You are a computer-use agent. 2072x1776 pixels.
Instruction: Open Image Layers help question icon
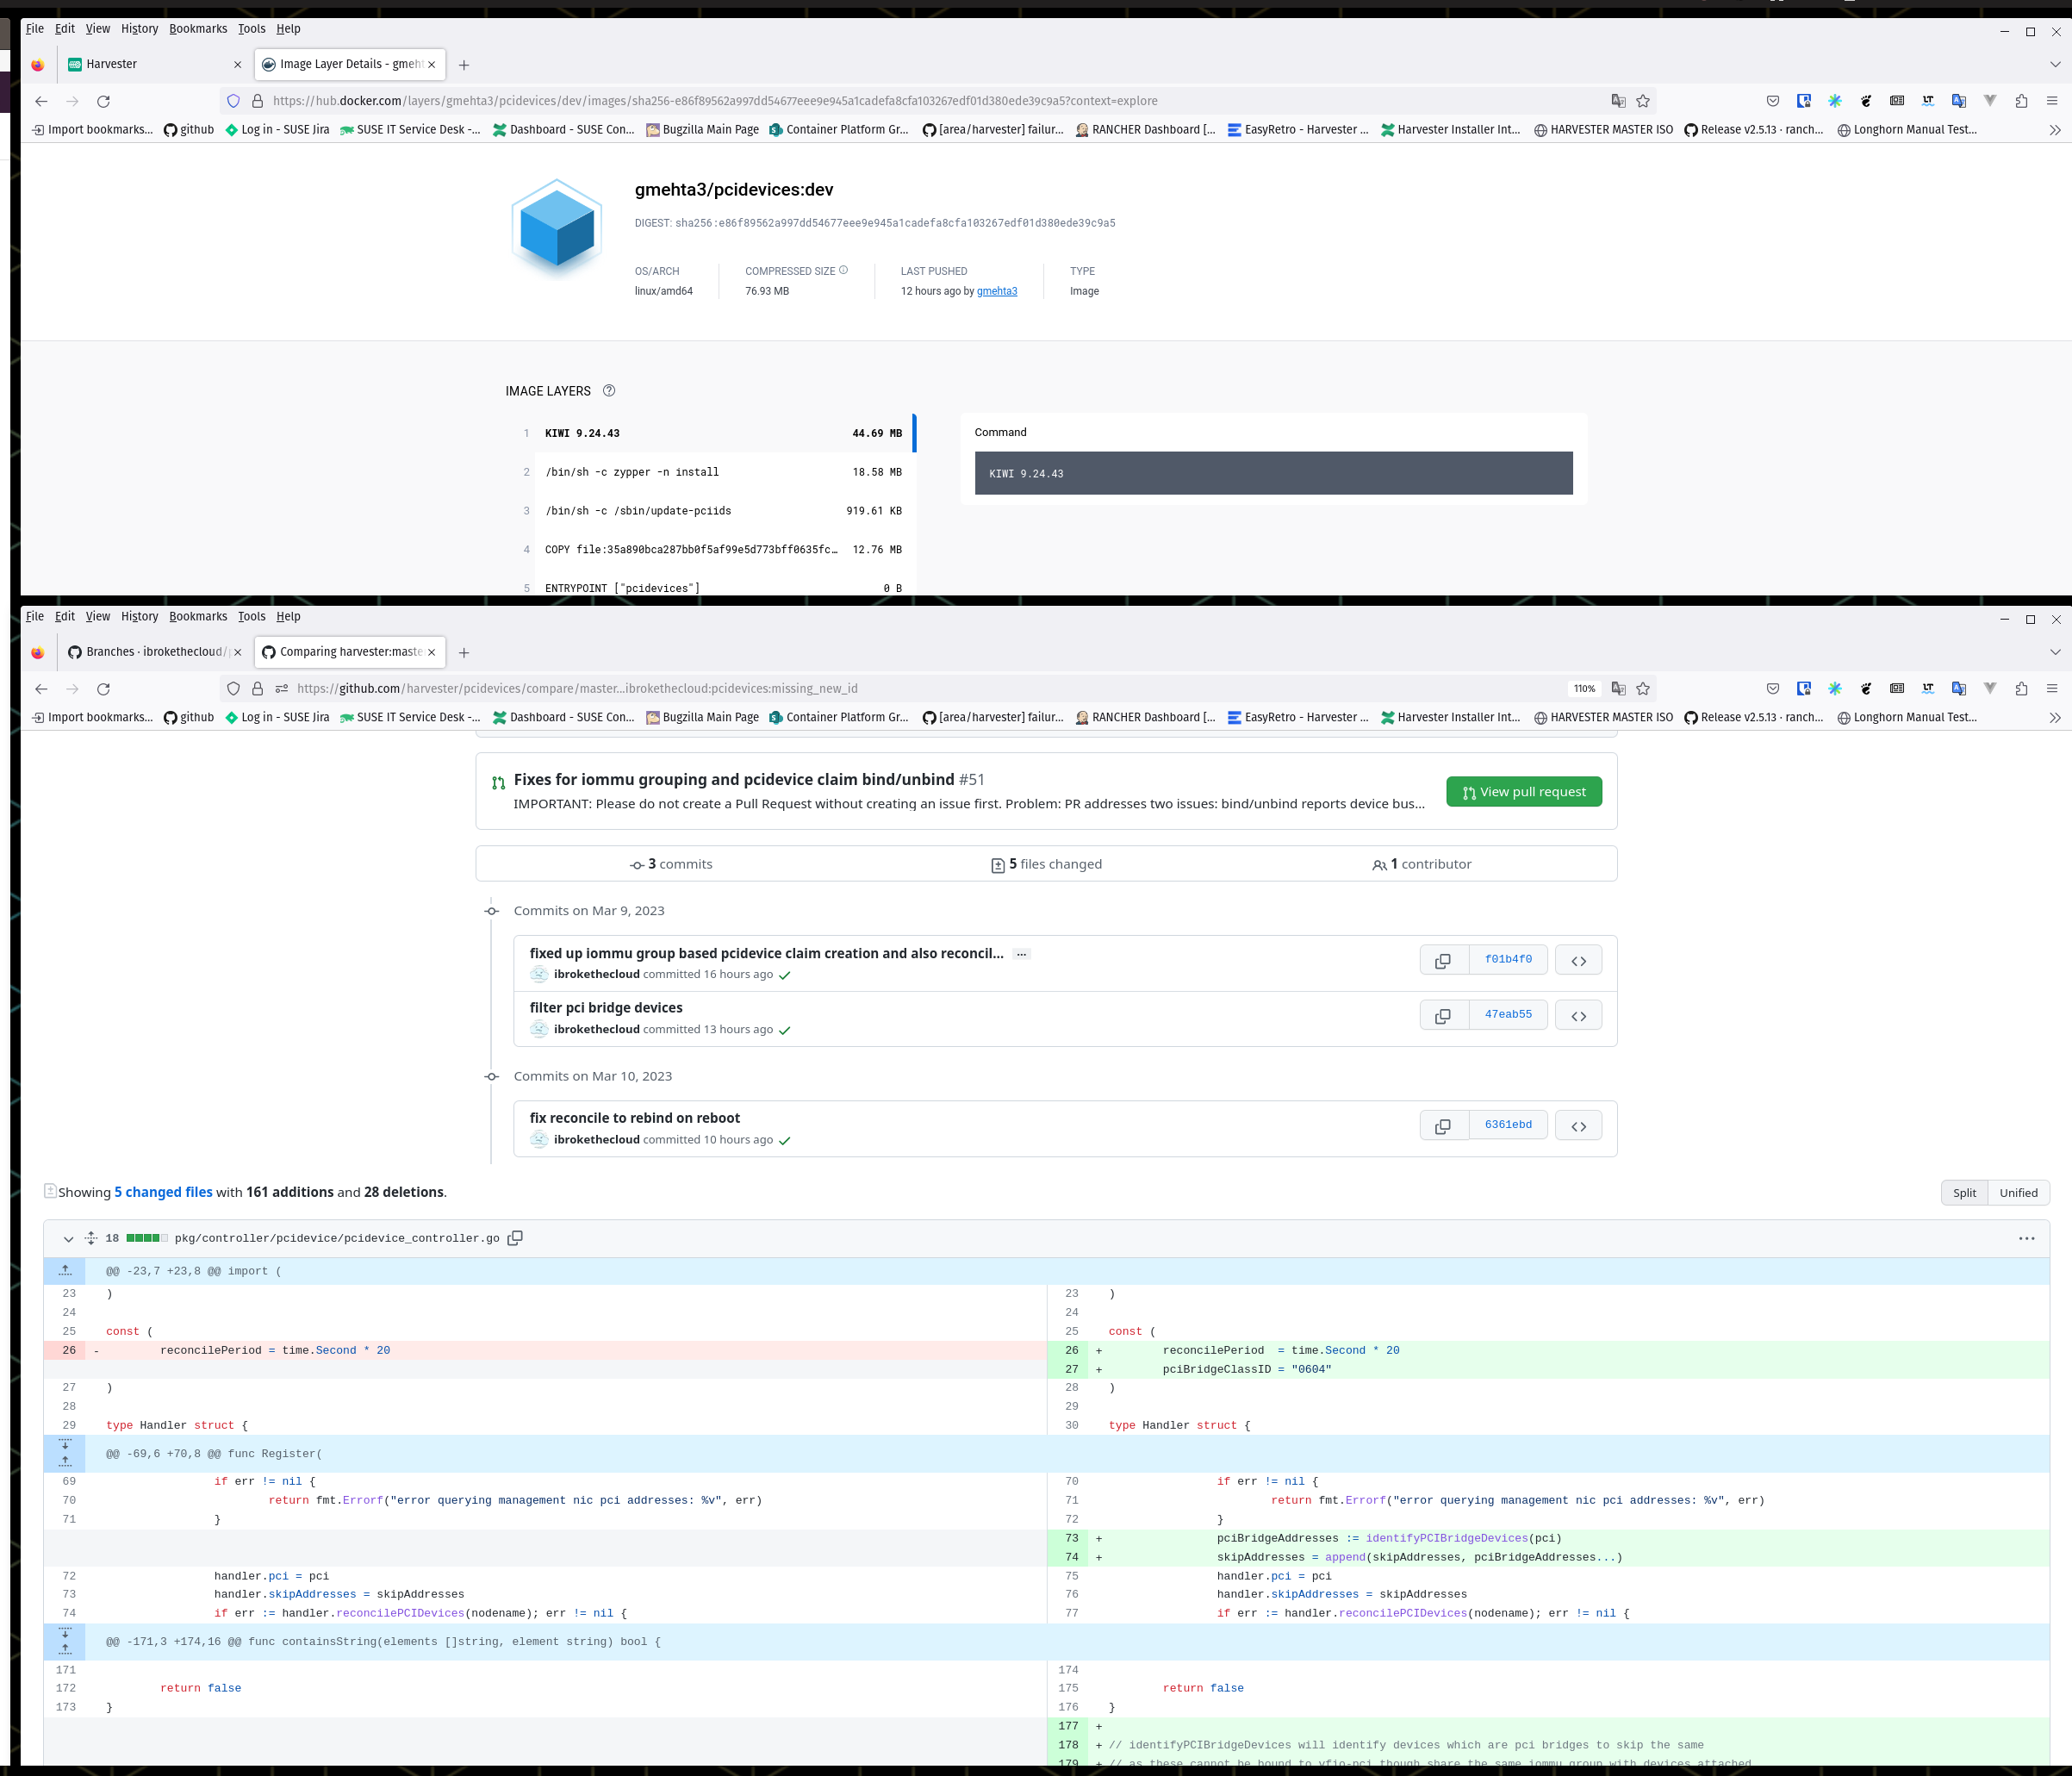[609, 391]
